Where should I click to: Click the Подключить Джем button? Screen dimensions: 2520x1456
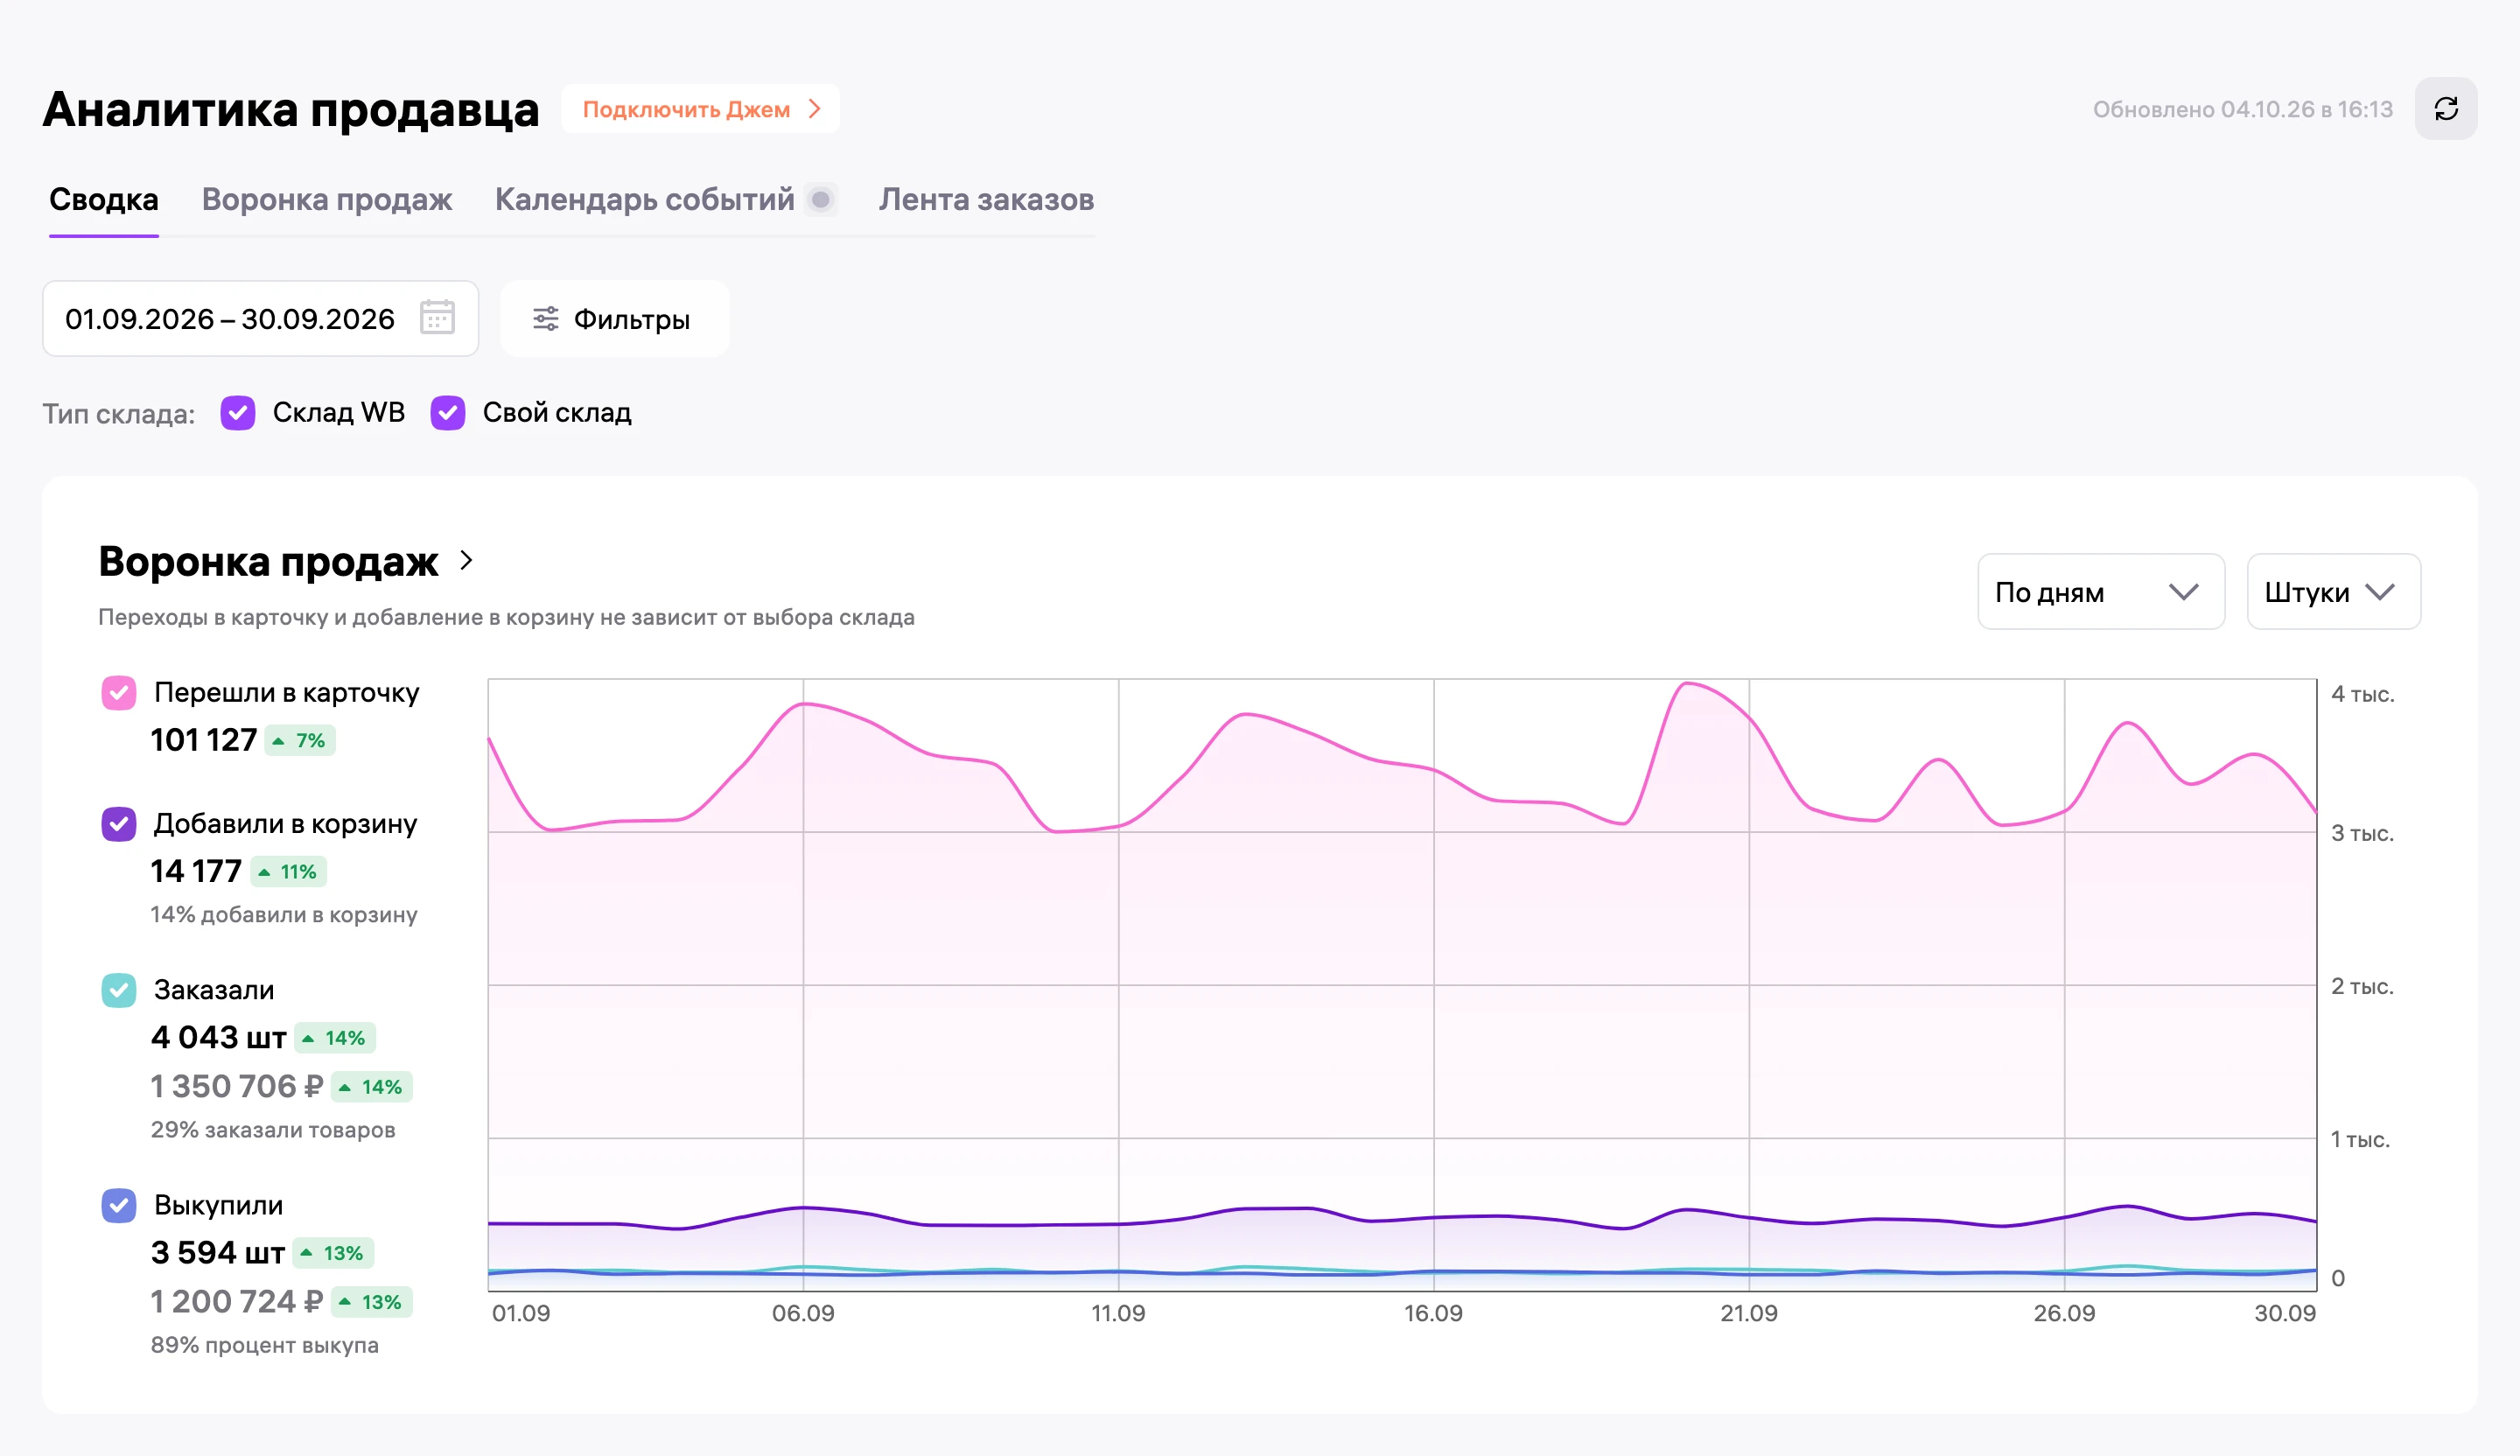700,109
